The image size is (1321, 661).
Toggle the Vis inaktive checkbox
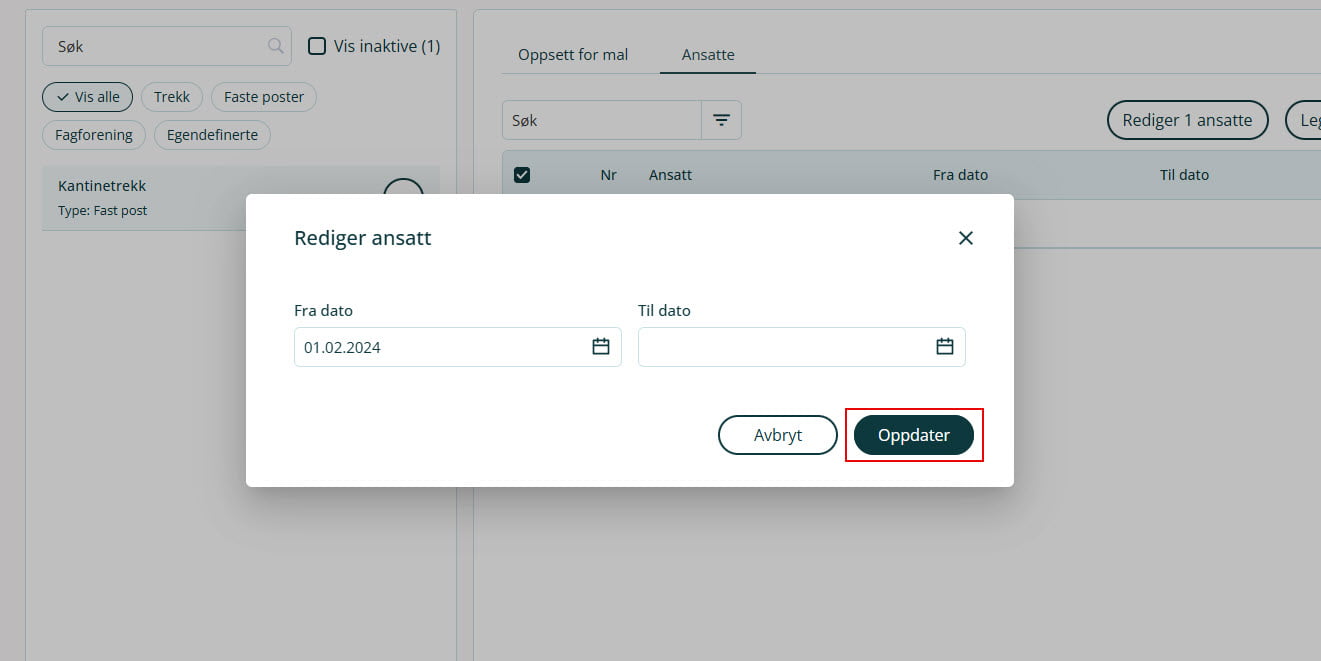coord(317,46)
